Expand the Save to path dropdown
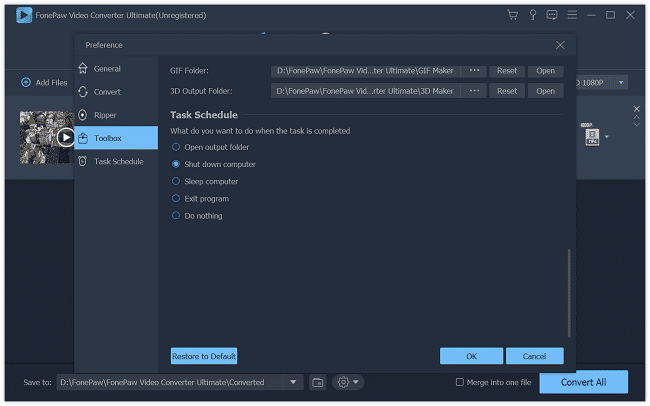Viewport: 650px width, 406px height. coord(293,382)
